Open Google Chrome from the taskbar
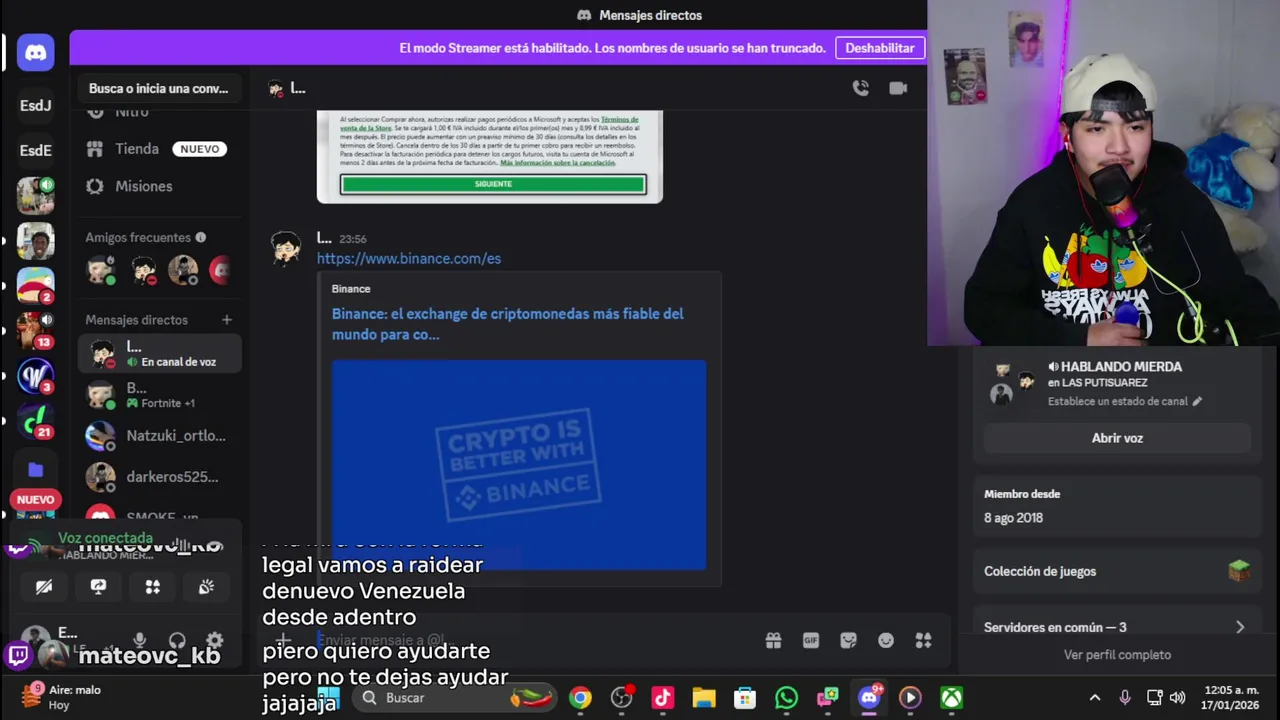This screenshot has width=1280, height=720. point(580,698)
